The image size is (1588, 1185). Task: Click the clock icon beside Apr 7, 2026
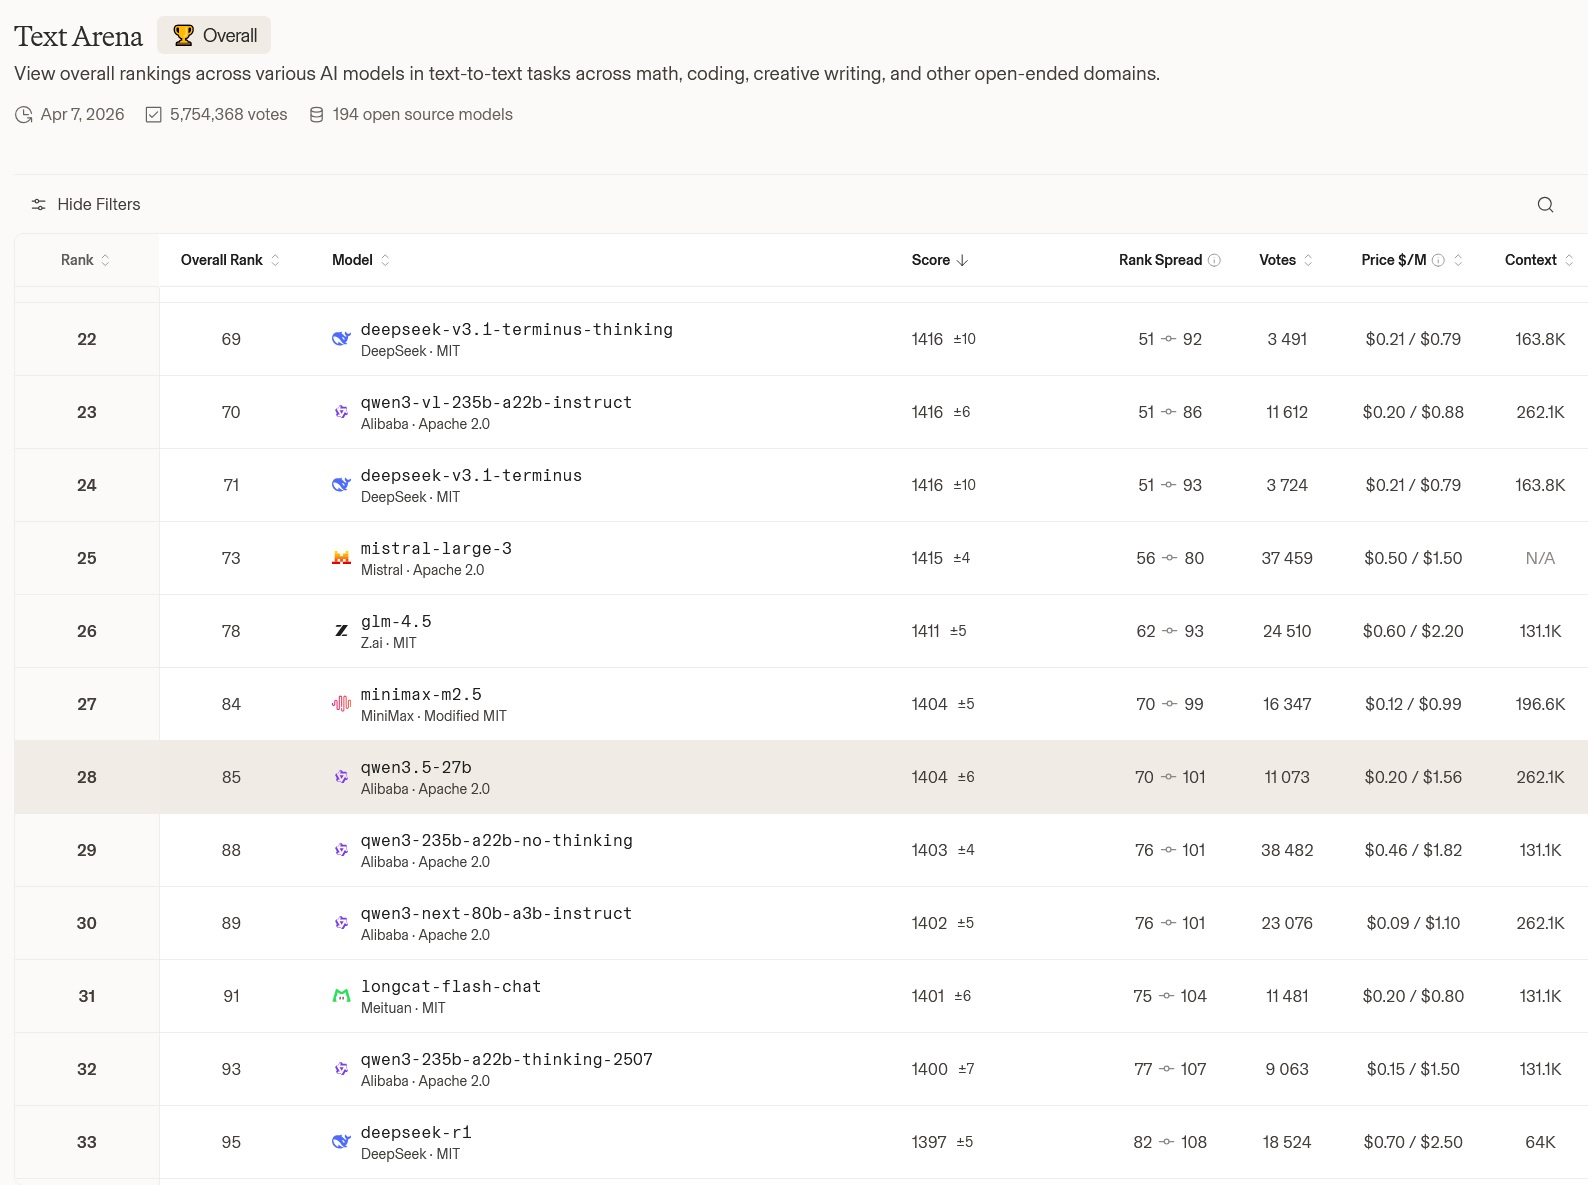(24, 115)
